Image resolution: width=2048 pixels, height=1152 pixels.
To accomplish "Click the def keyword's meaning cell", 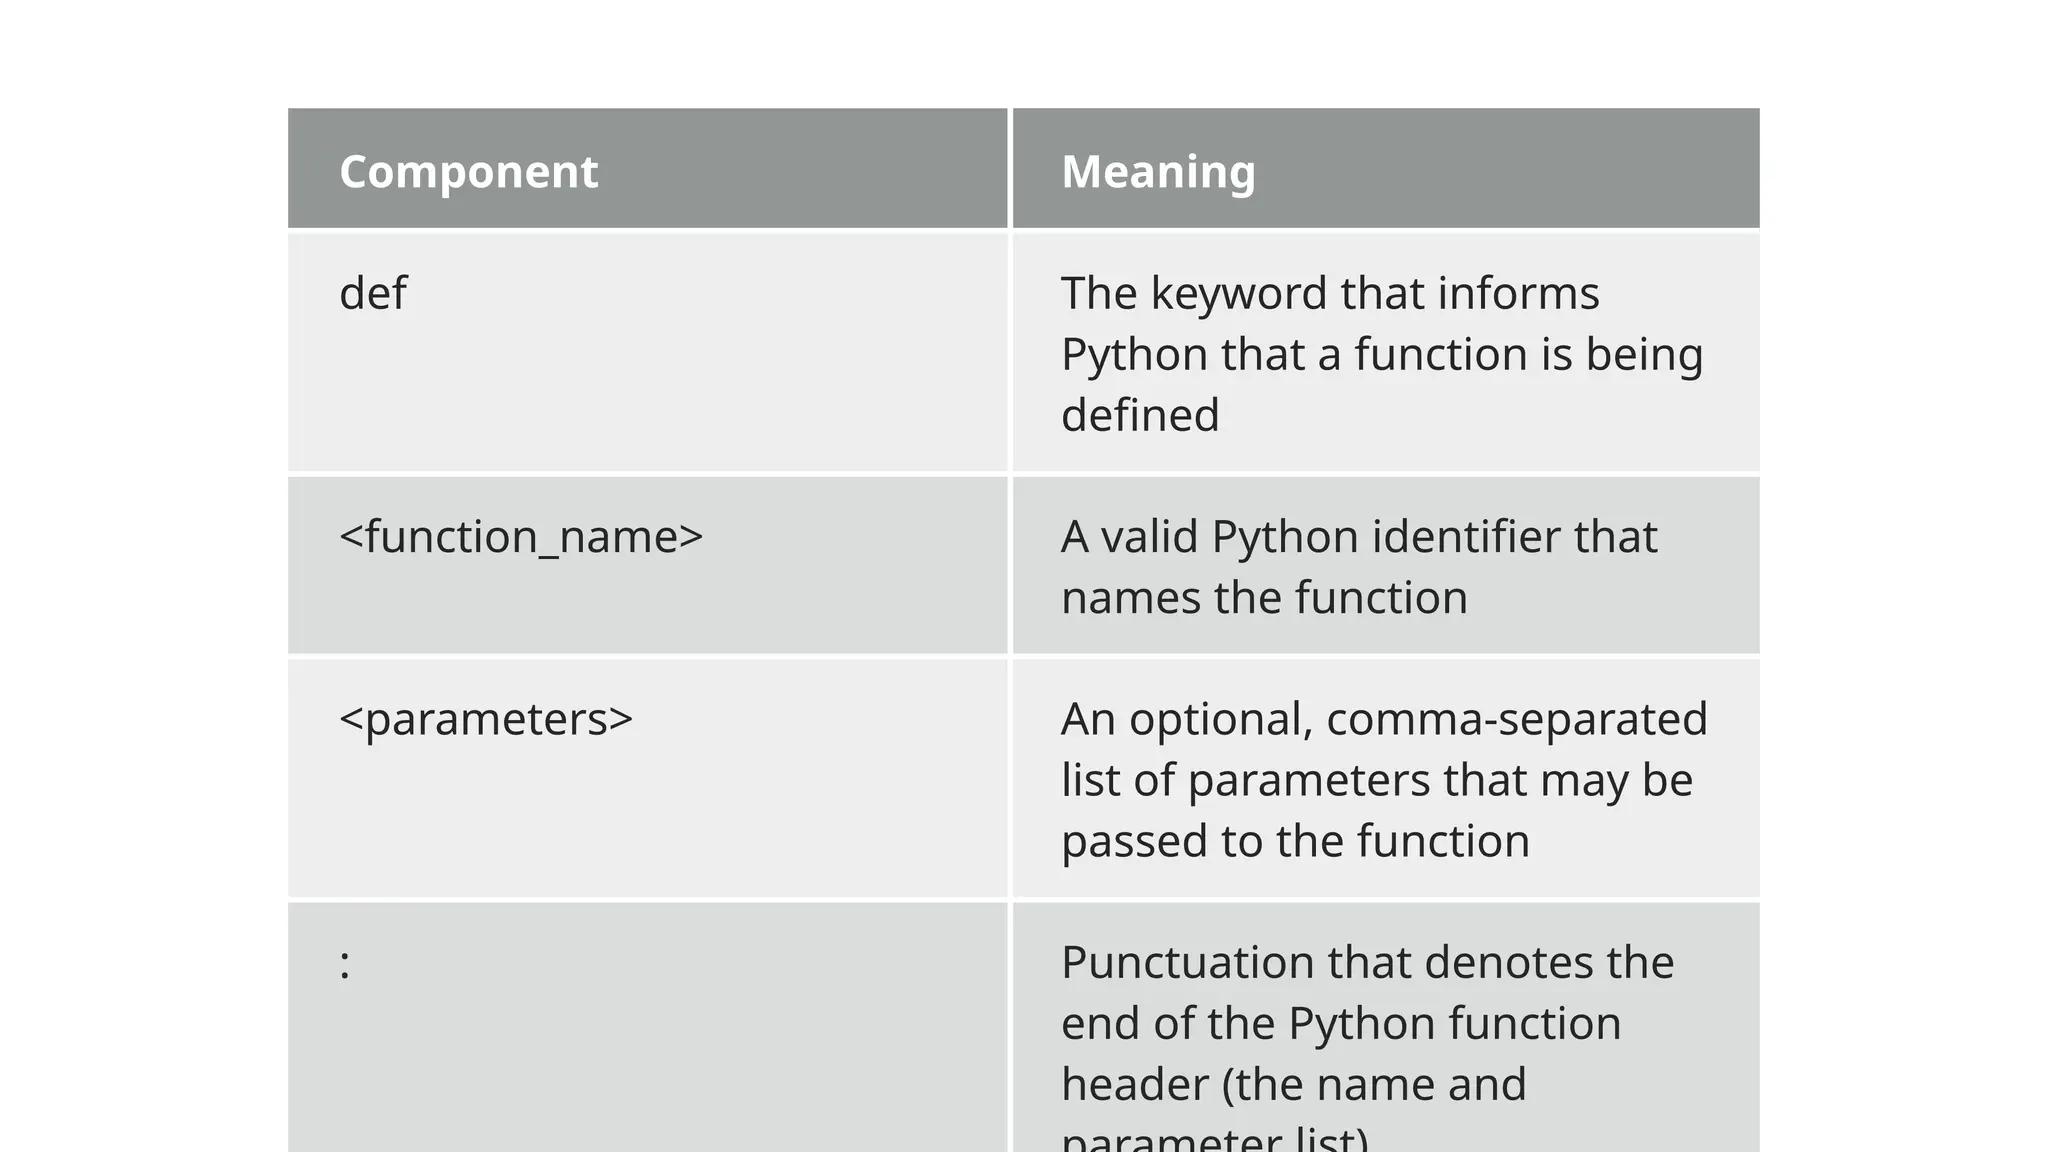I will (1382, 354).
